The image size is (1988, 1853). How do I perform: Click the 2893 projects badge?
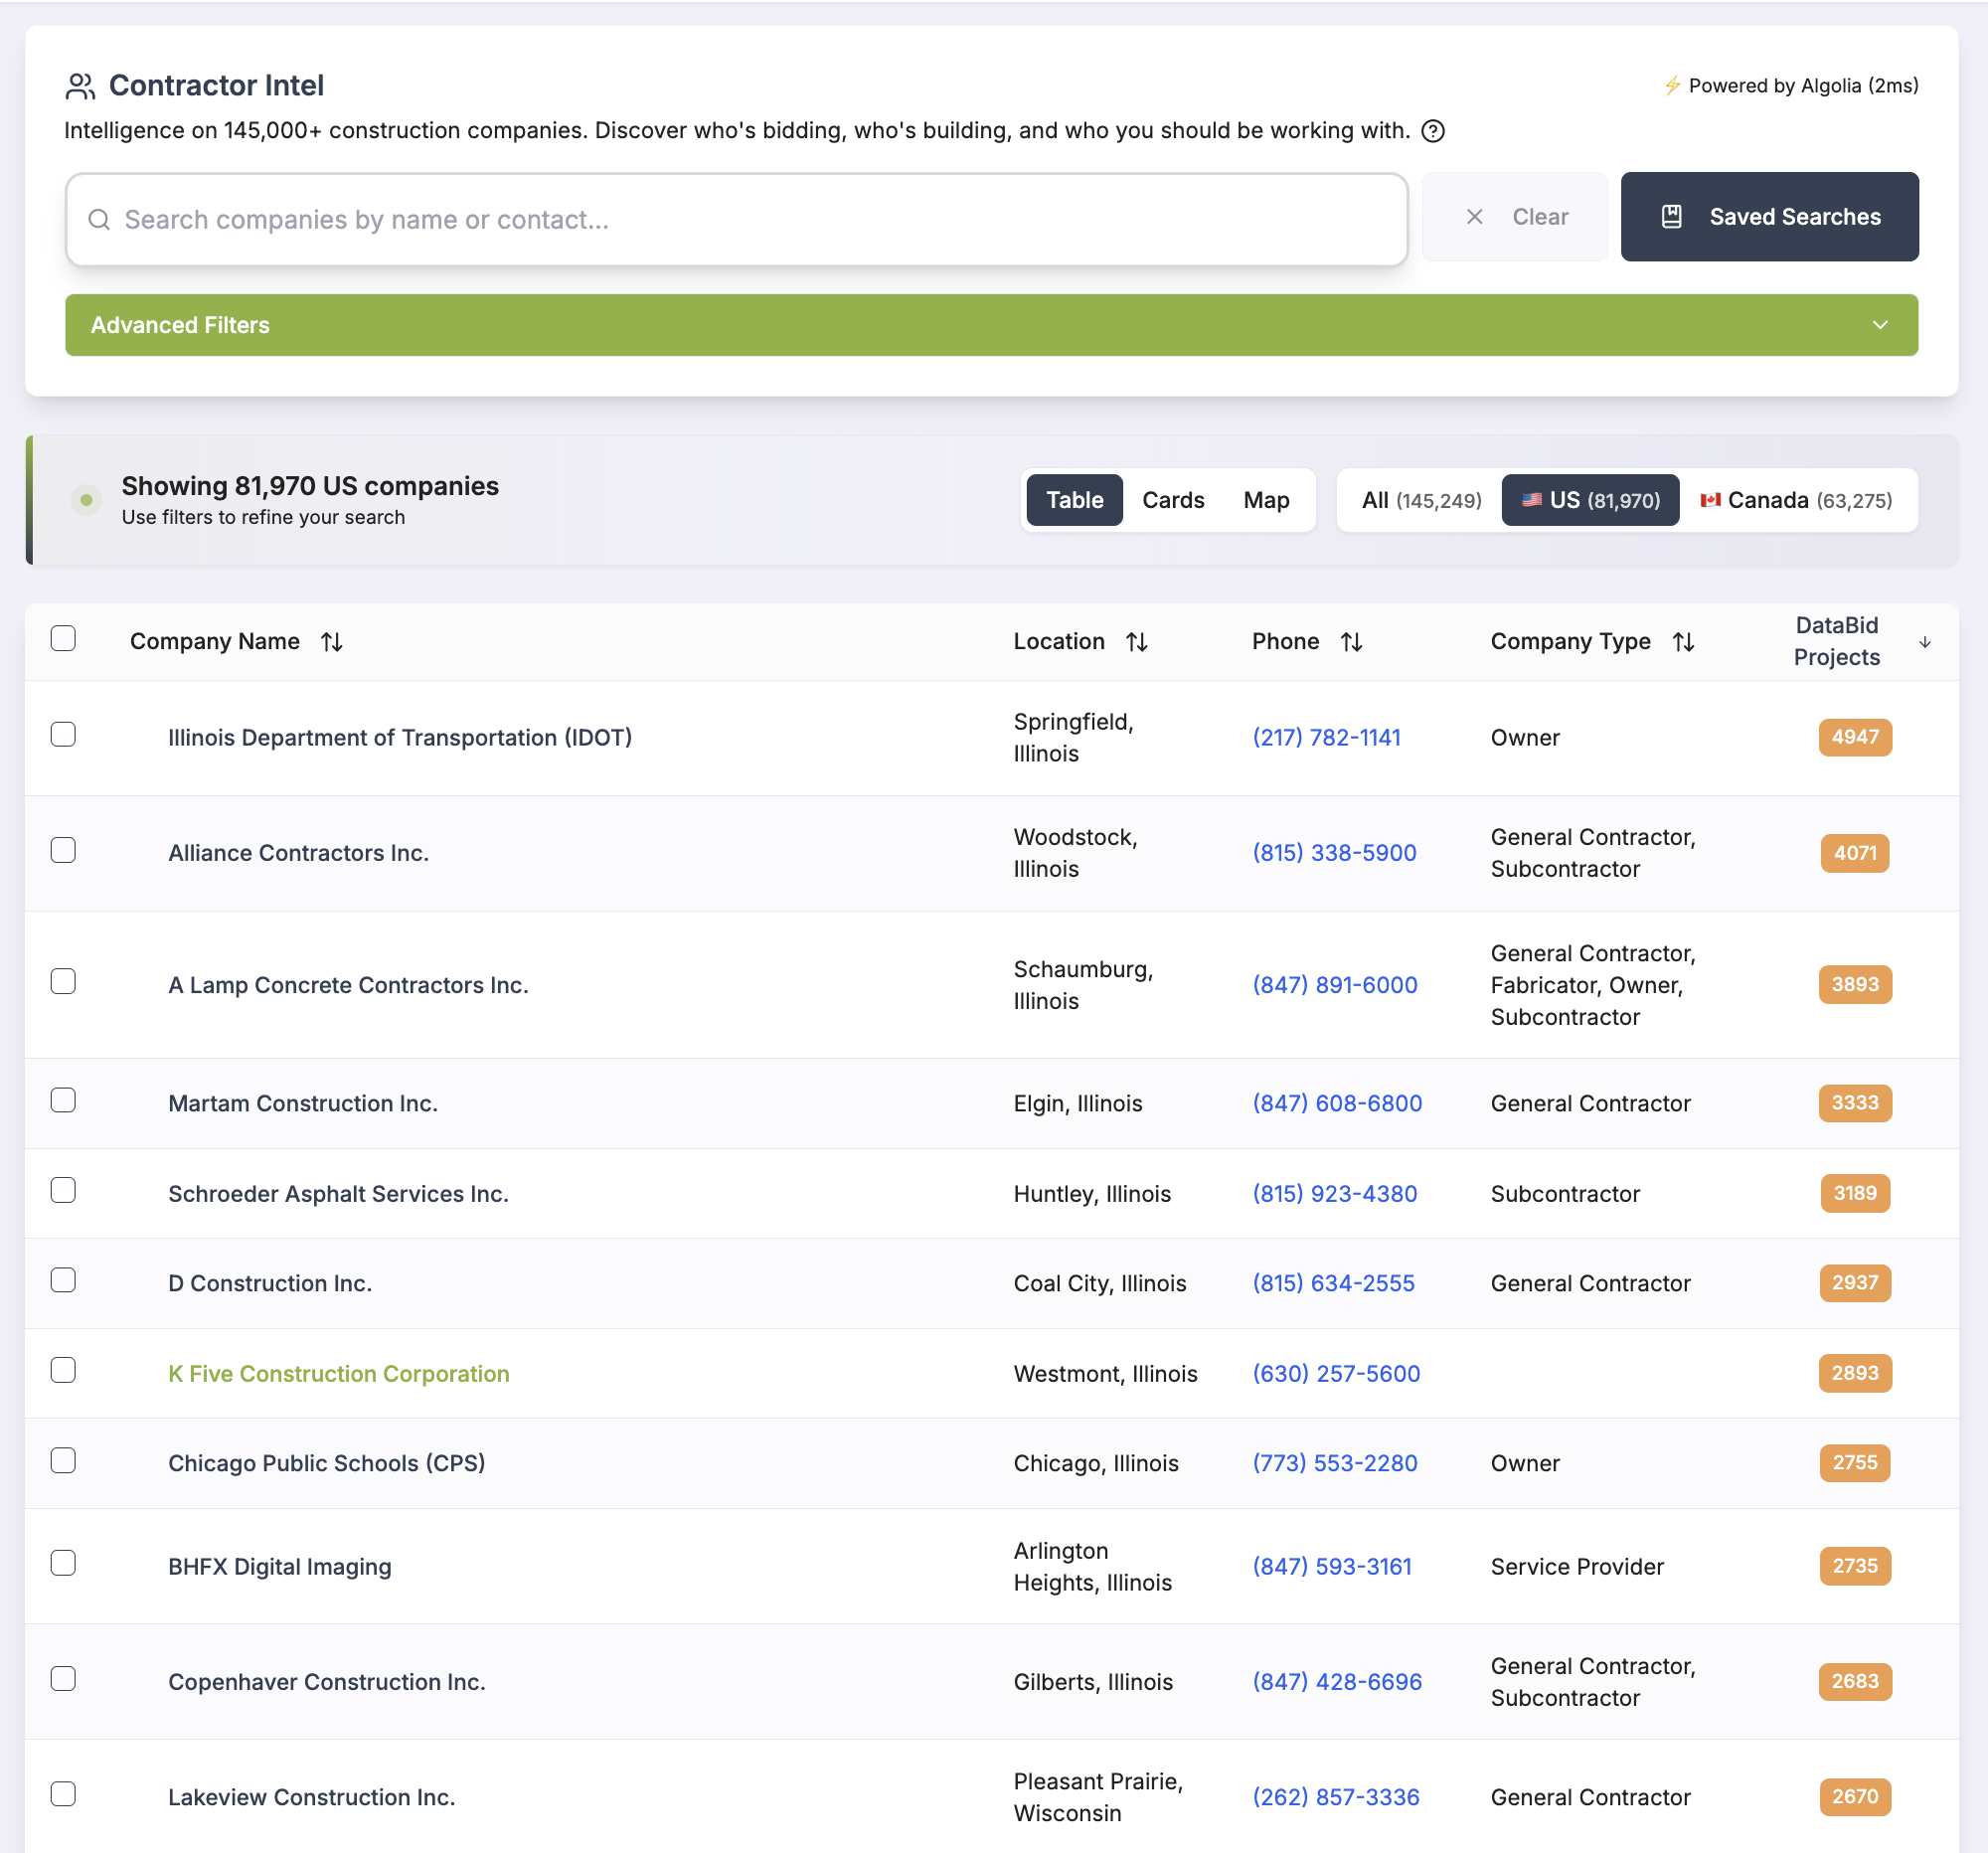1855,1373
